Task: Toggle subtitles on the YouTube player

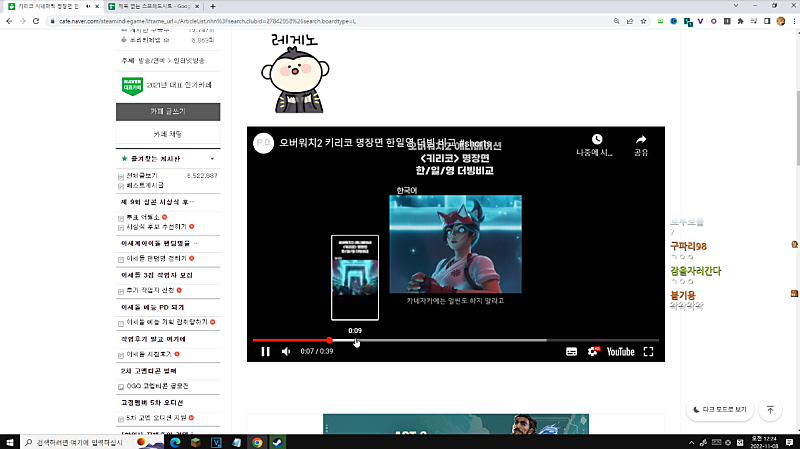Action: click(x=571, y=352)
